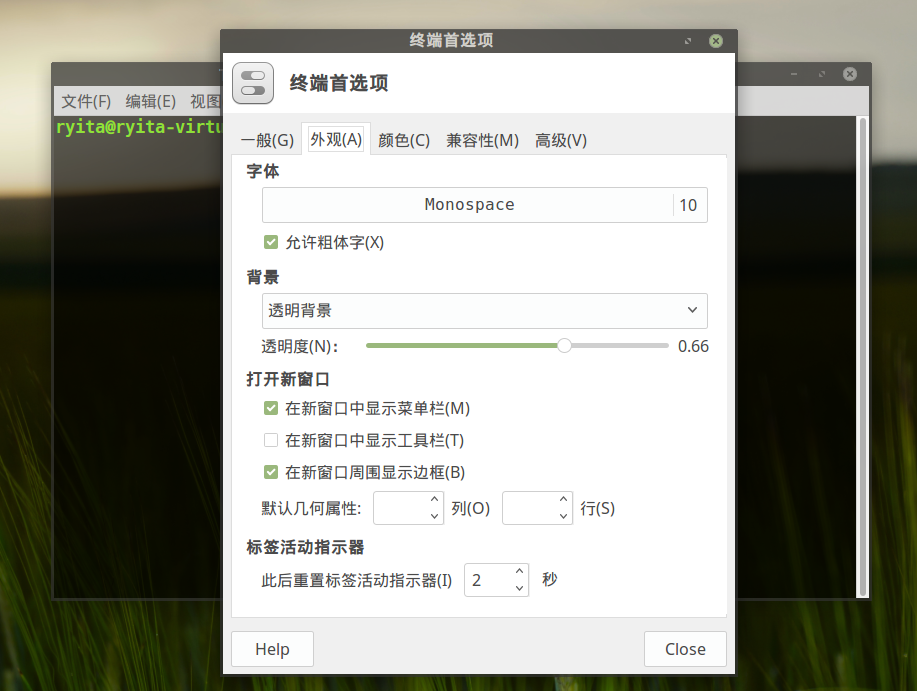Viewport: 917px width, 691px height.
Task: Click the 字体 section heading
Action: coord(263,171)
